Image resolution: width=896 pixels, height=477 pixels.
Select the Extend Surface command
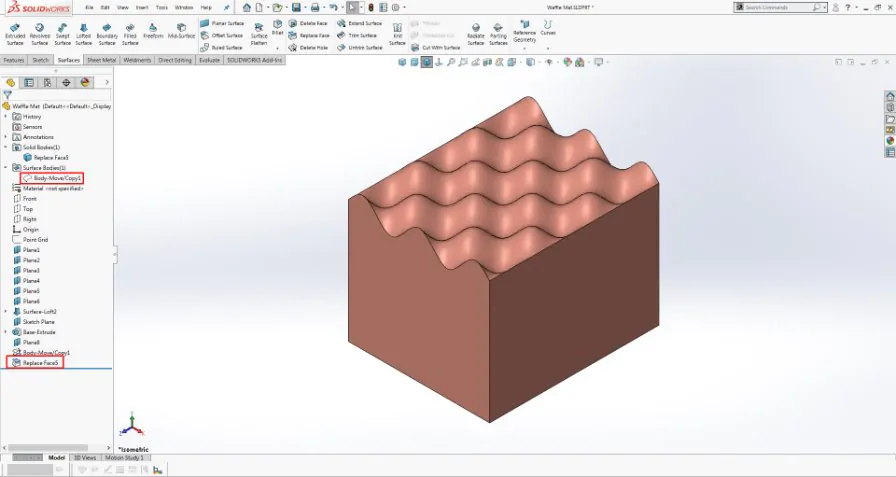pos(359,23)
